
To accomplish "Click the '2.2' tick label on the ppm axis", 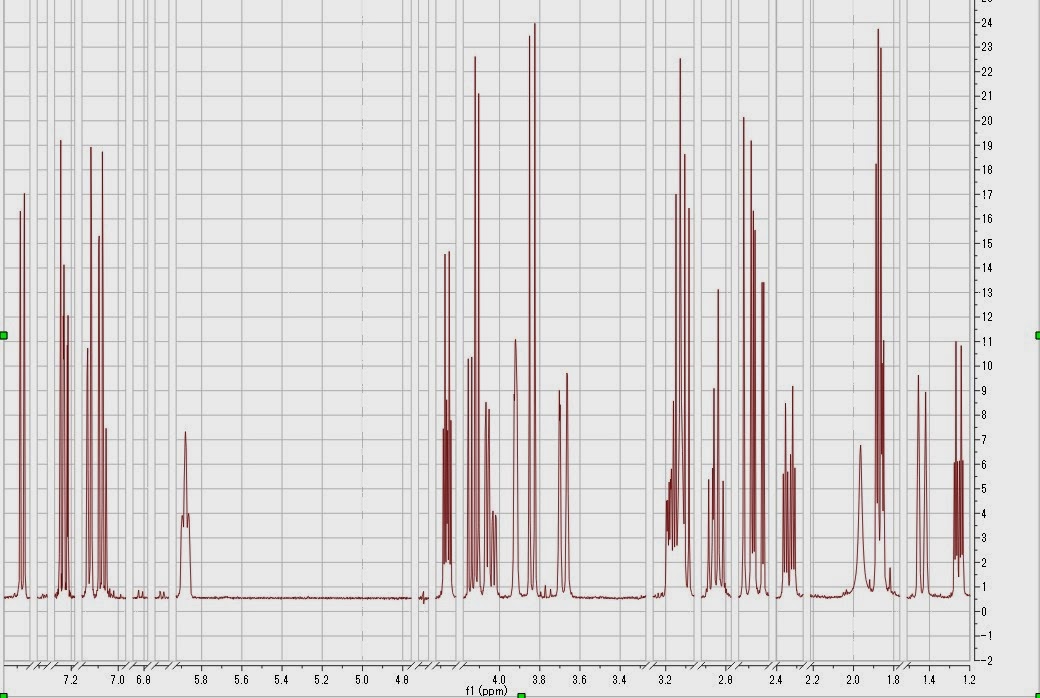I will click(x=812, y=680).
